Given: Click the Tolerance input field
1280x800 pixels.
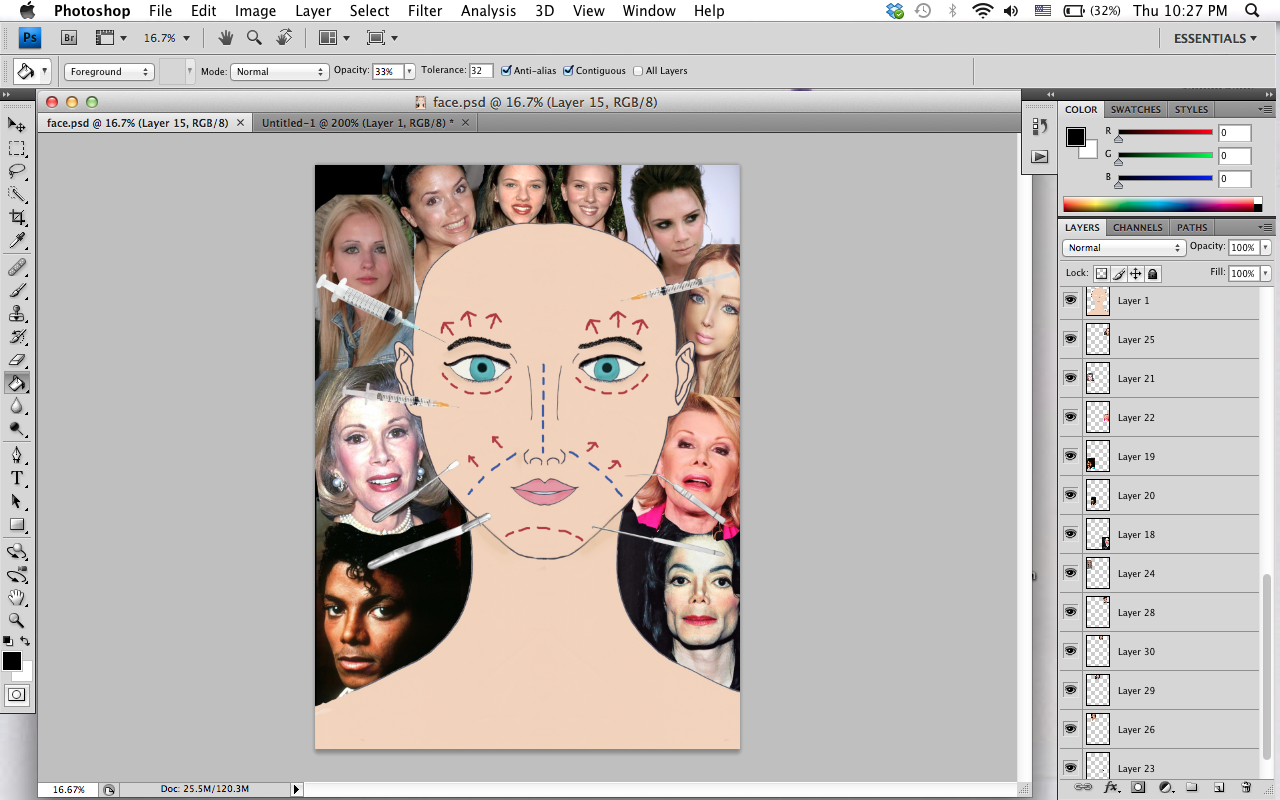Looking at the screenshot, I should click(481, 71).
